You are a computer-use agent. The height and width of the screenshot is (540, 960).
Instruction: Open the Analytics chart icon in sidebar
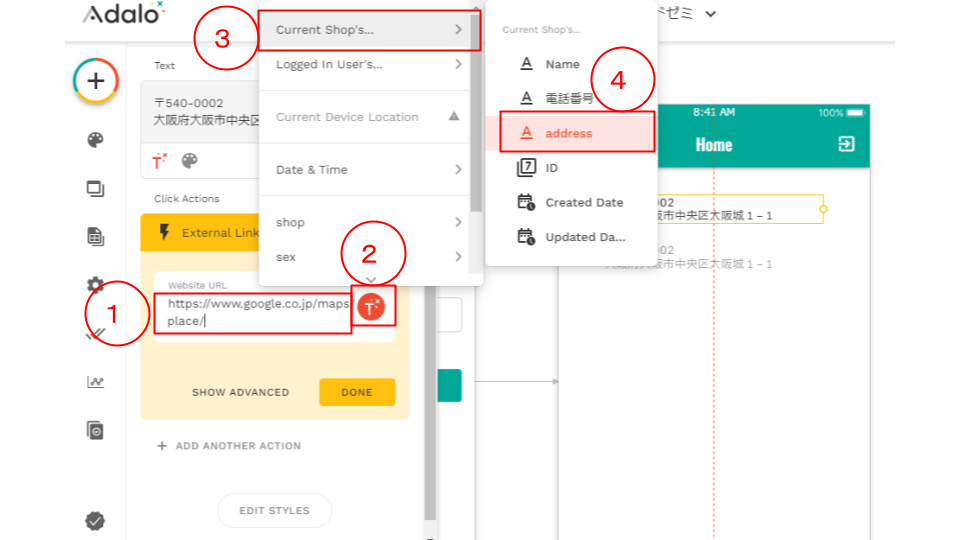pos(96,382)
